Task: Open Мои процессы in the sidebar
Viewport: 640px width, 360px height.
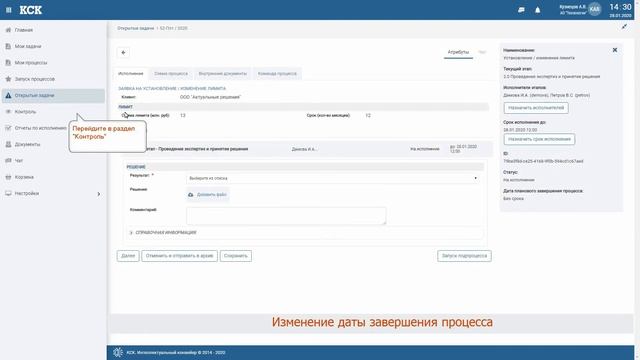Action: click(31, 62)
